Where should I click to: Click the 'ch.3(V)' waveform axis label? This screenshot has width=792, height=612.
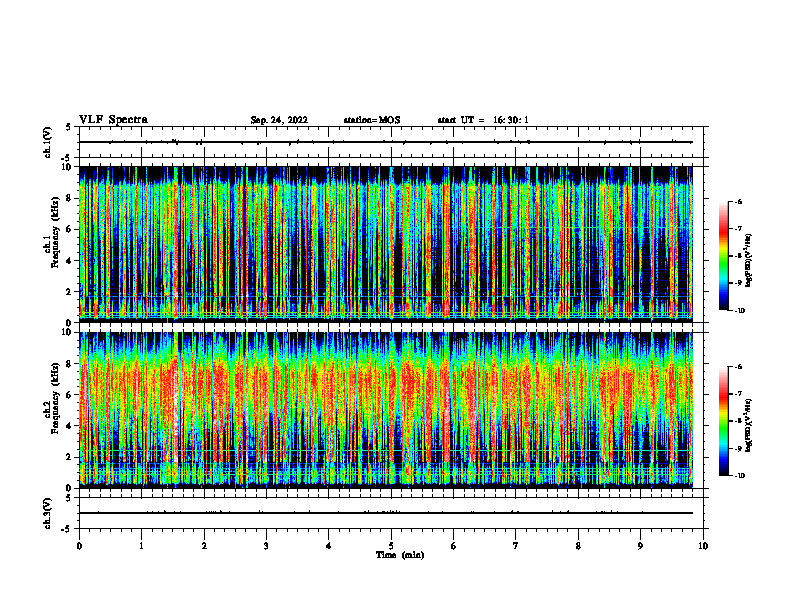(x=48, y=513)
